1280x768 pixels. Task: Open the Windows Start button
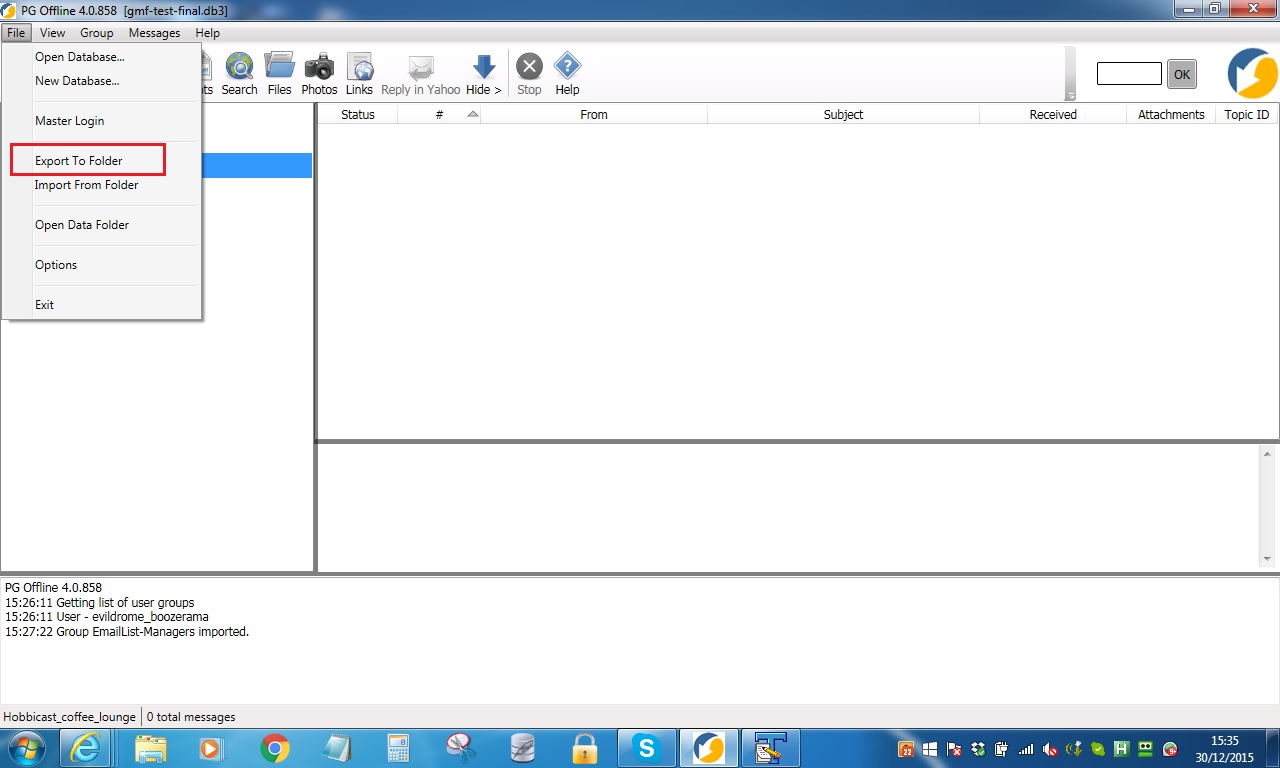click(27, 748)
